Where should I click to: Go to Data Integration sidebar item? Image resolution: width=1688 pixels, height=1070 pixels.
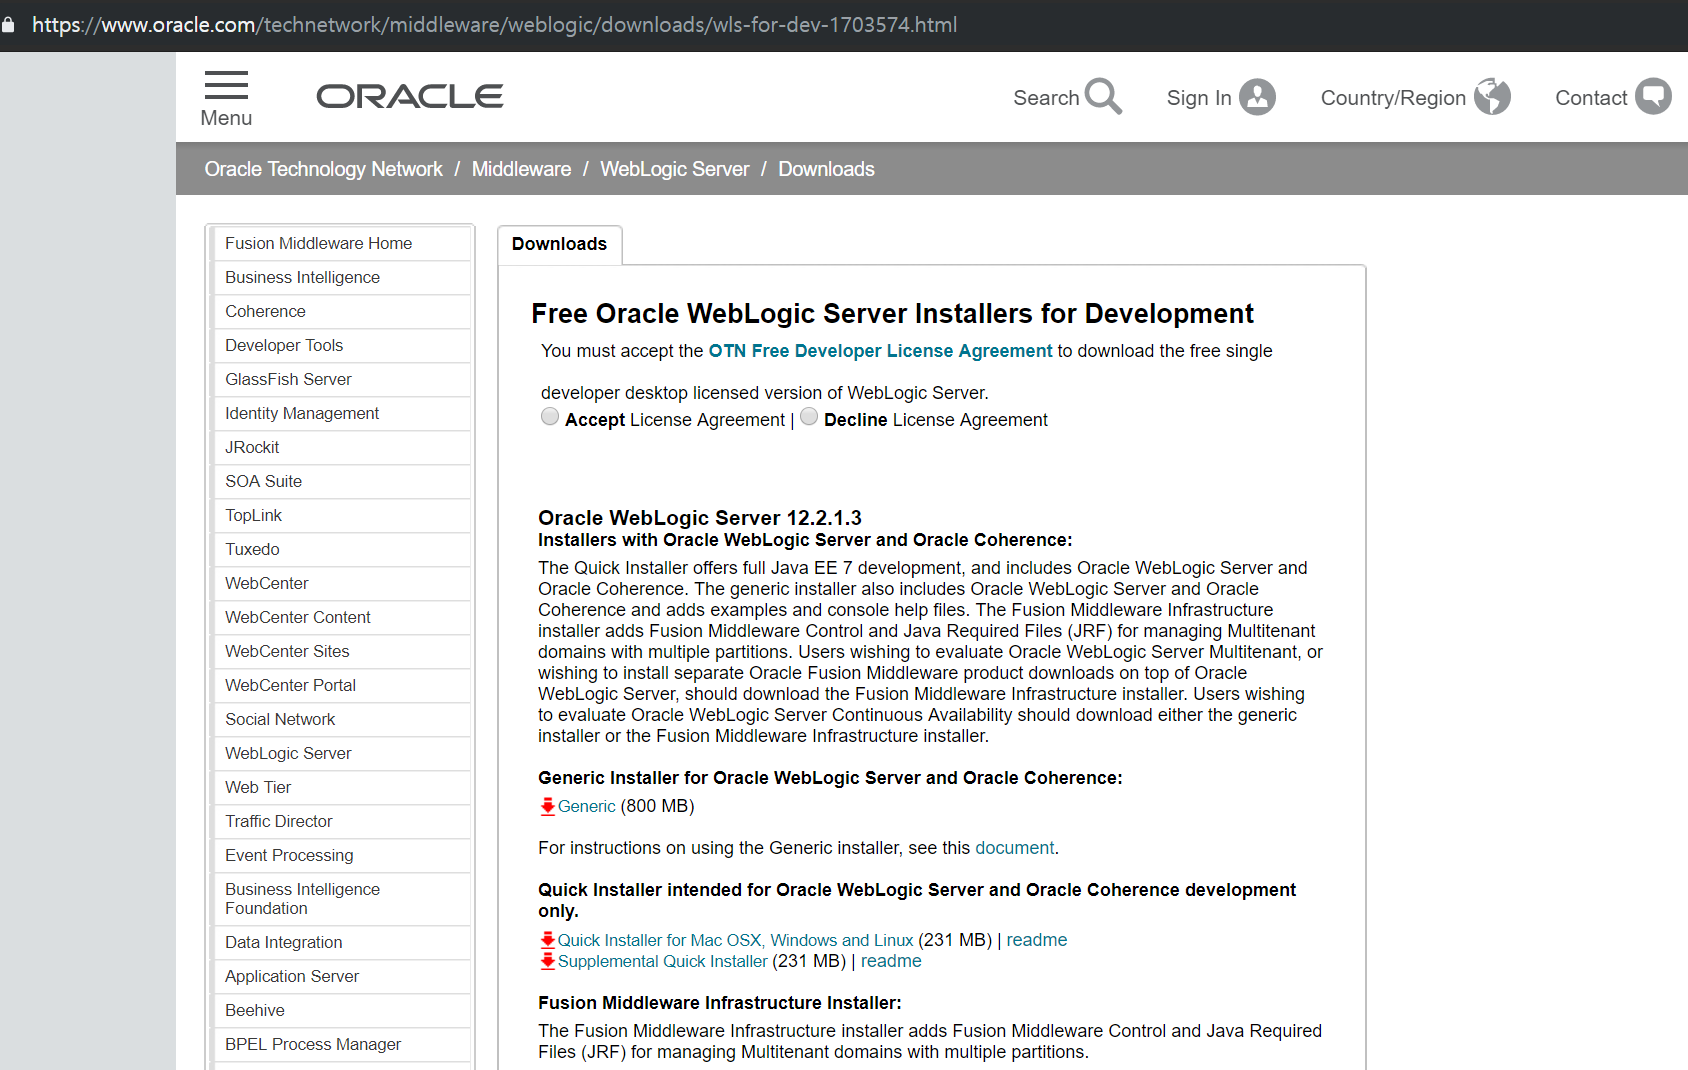341,942
